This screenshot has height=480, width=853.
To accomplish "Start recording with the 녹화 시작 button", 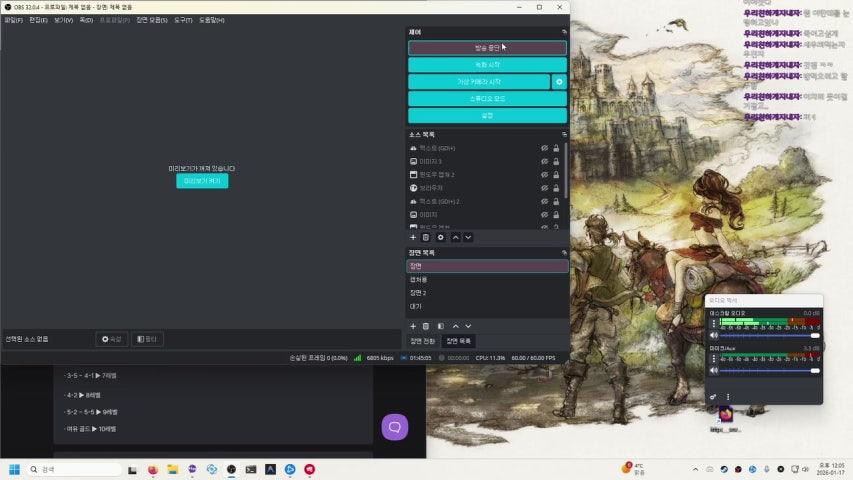I will (x=487, y=65).
